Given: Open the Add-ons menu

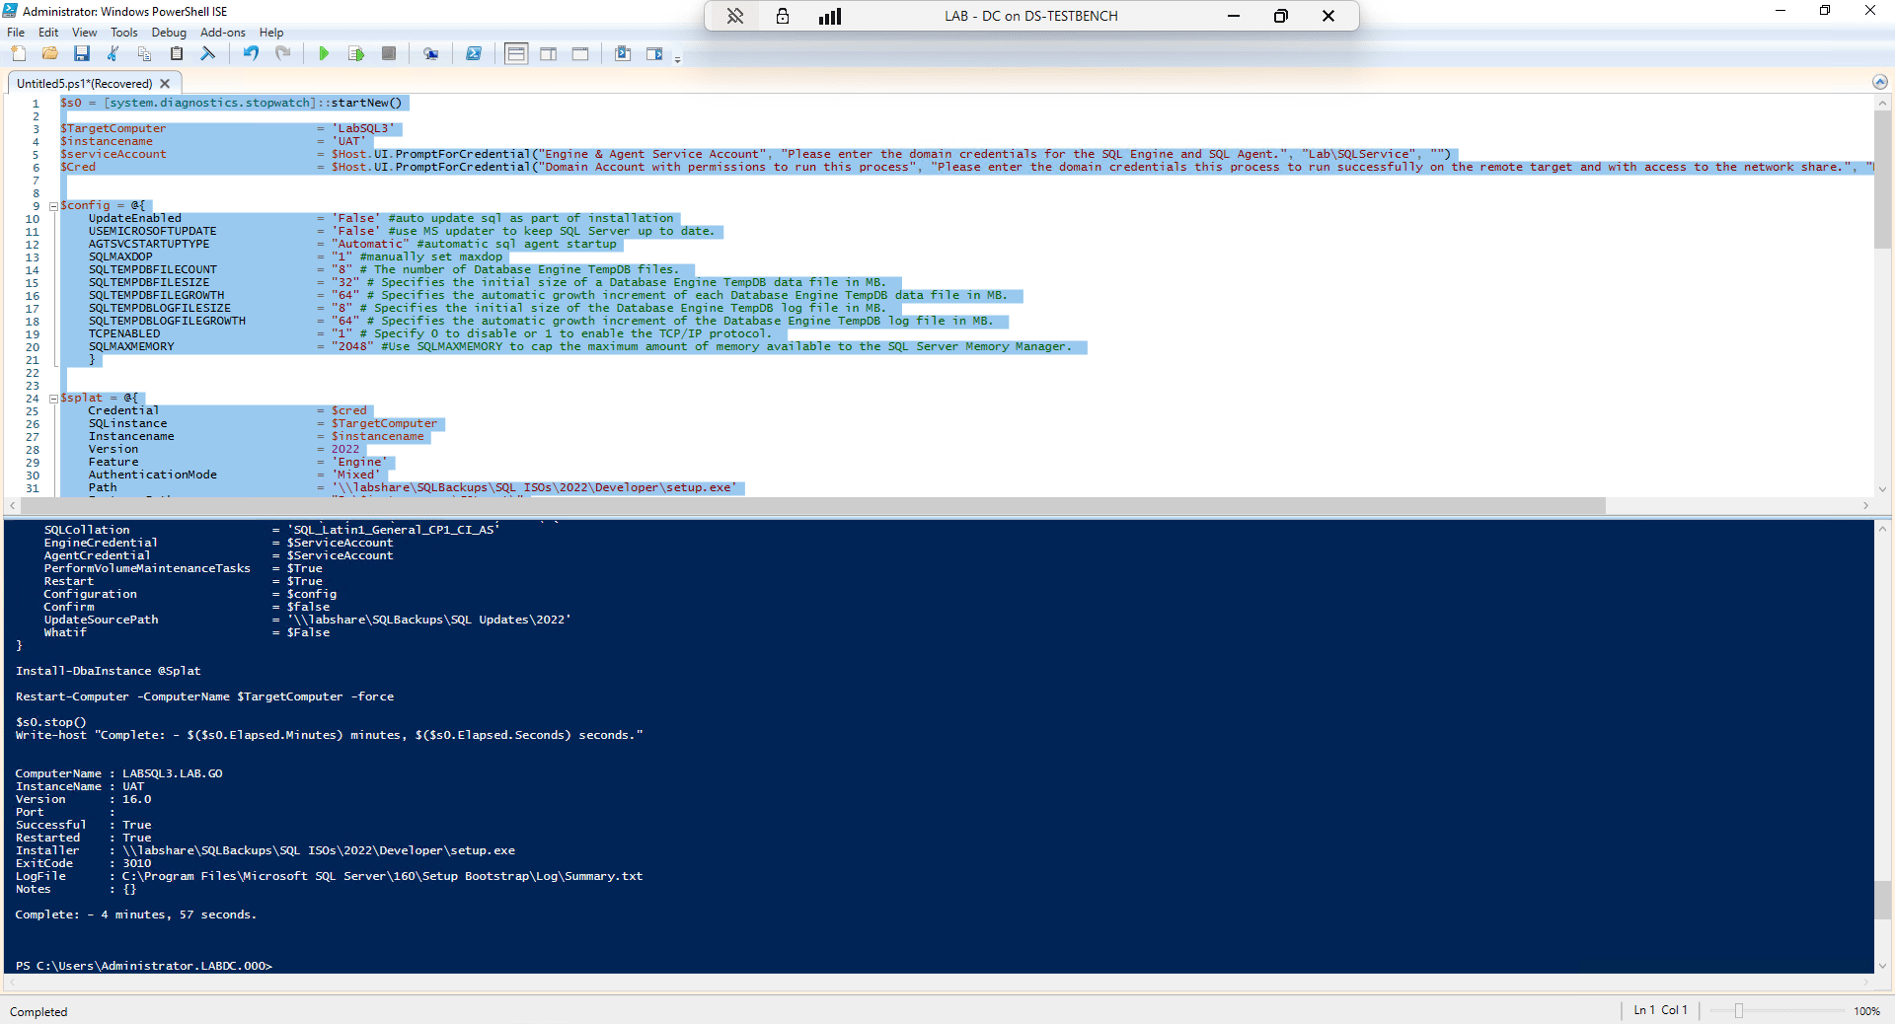Looking at the screenshot, I should click(222, 33).
